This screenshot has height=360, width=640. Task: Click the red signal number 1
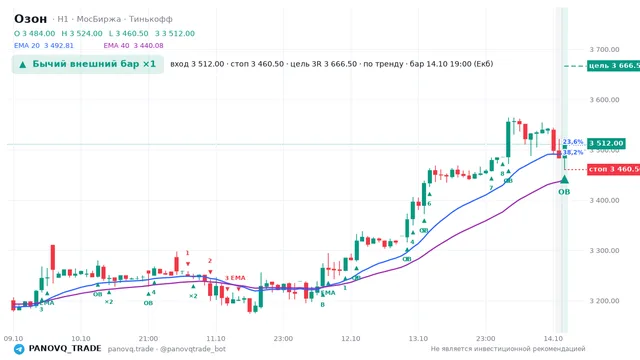tap(187, 253)
